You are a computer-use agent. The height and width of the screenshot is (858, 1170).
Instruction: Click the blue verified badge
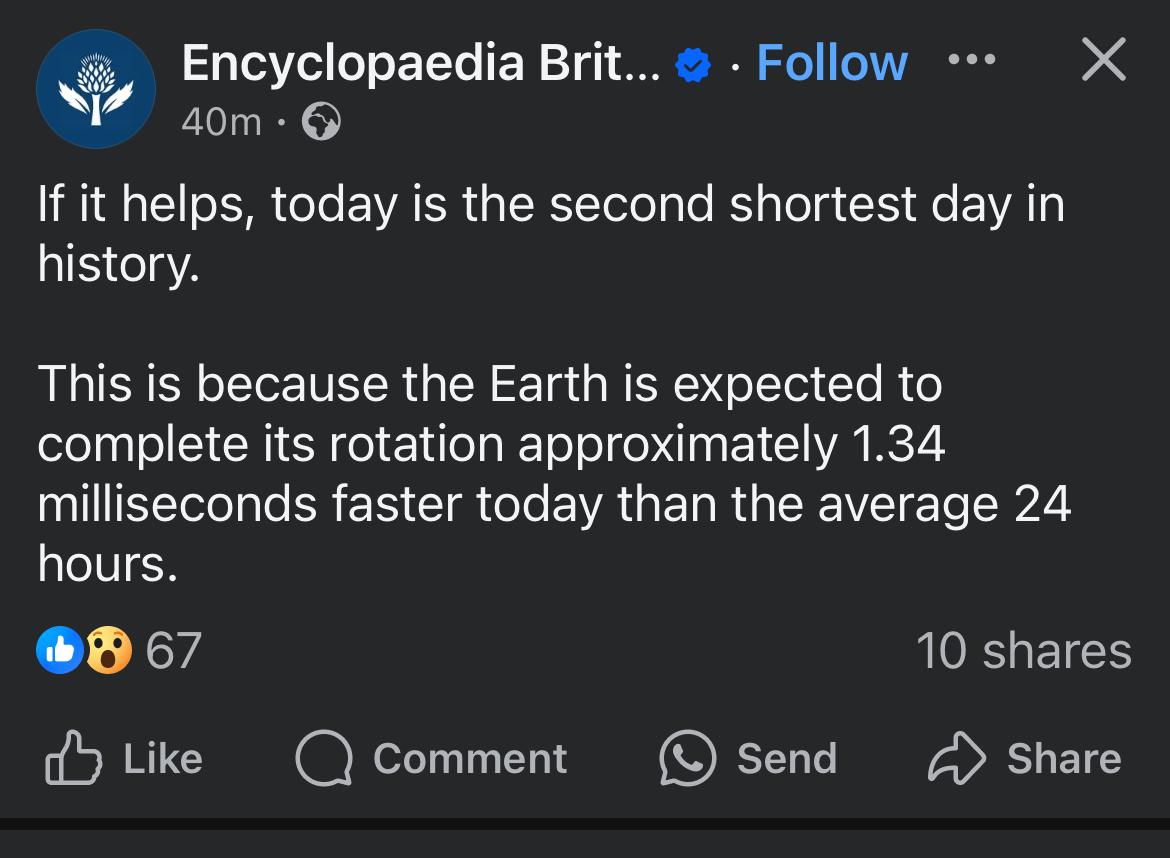[692, 65]
